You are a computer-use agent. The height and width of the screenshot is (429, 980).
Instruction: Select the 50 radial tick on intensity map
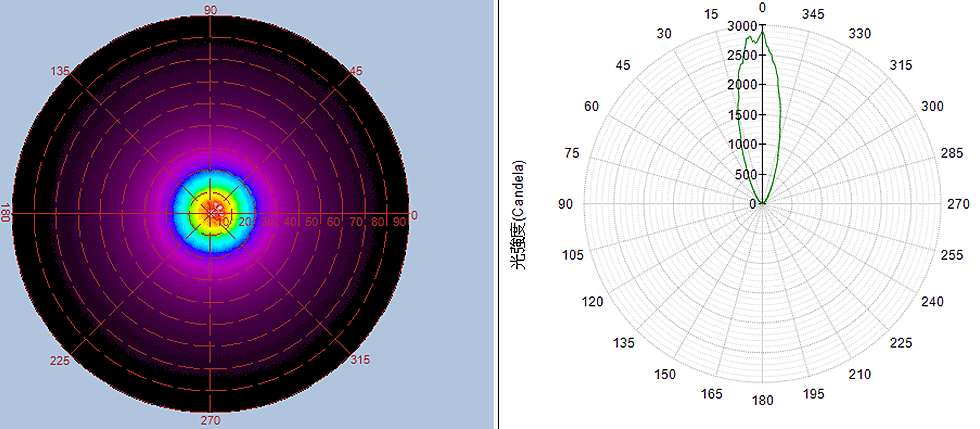pos(313,221)
